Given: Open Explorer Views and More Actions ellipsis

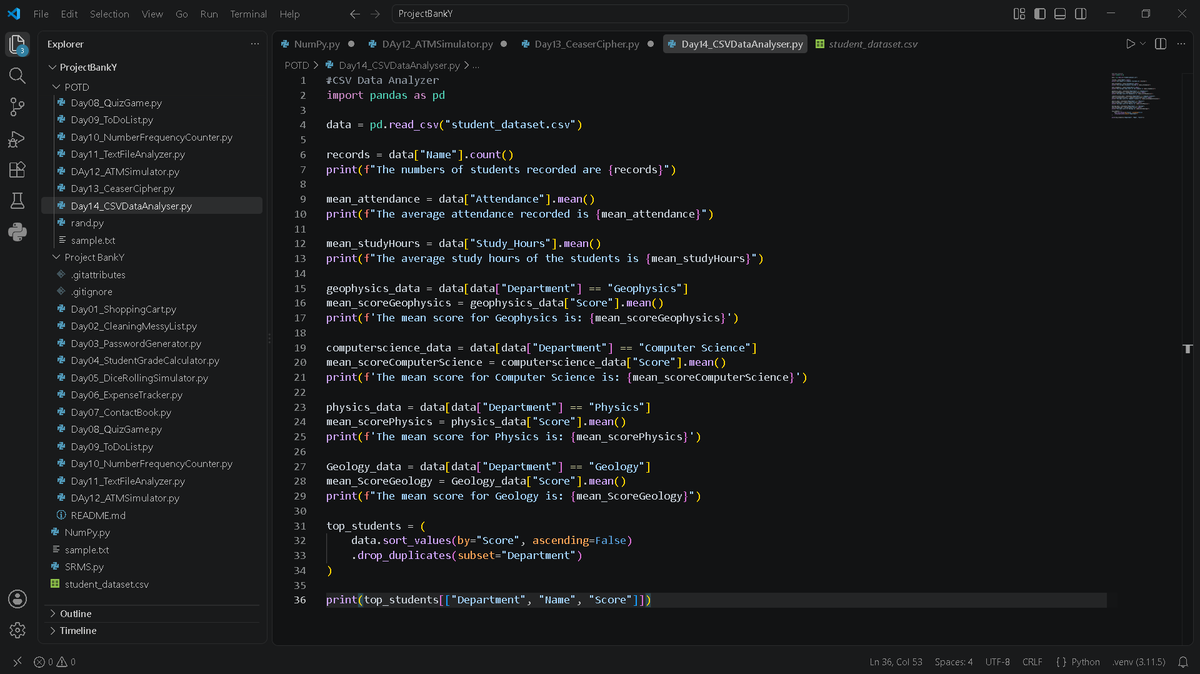Looking at the screenshot, I should [x=254, y=44].
